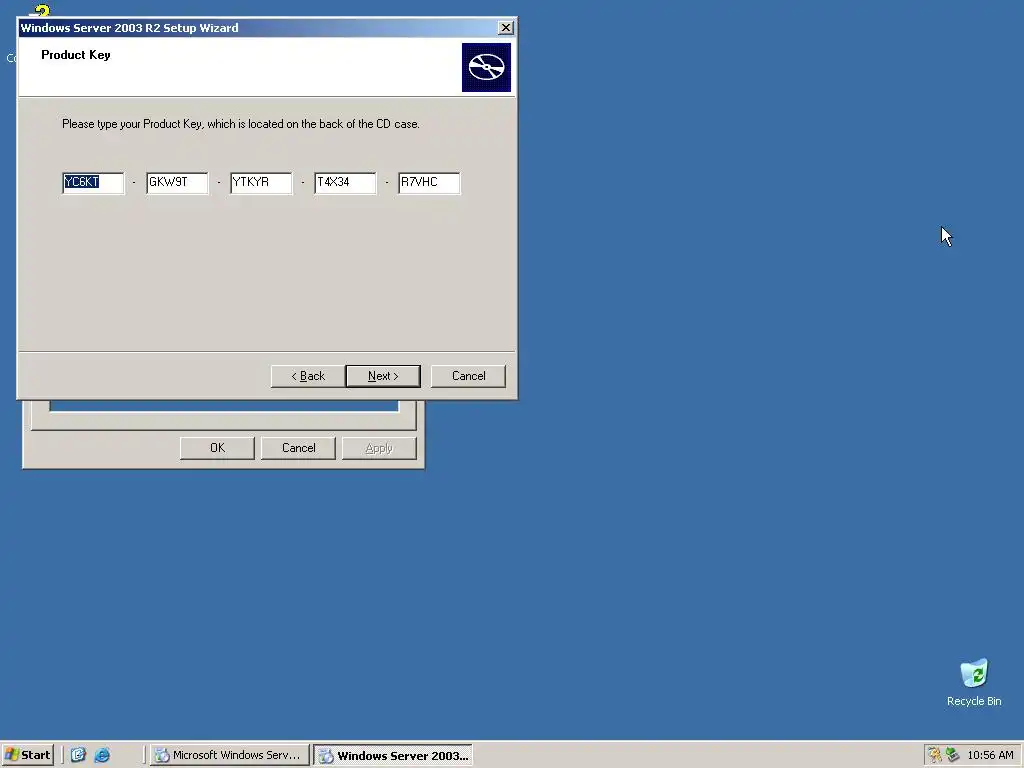
Task: Click fifth product key field R7VHC
Action: tap(429, 183)
